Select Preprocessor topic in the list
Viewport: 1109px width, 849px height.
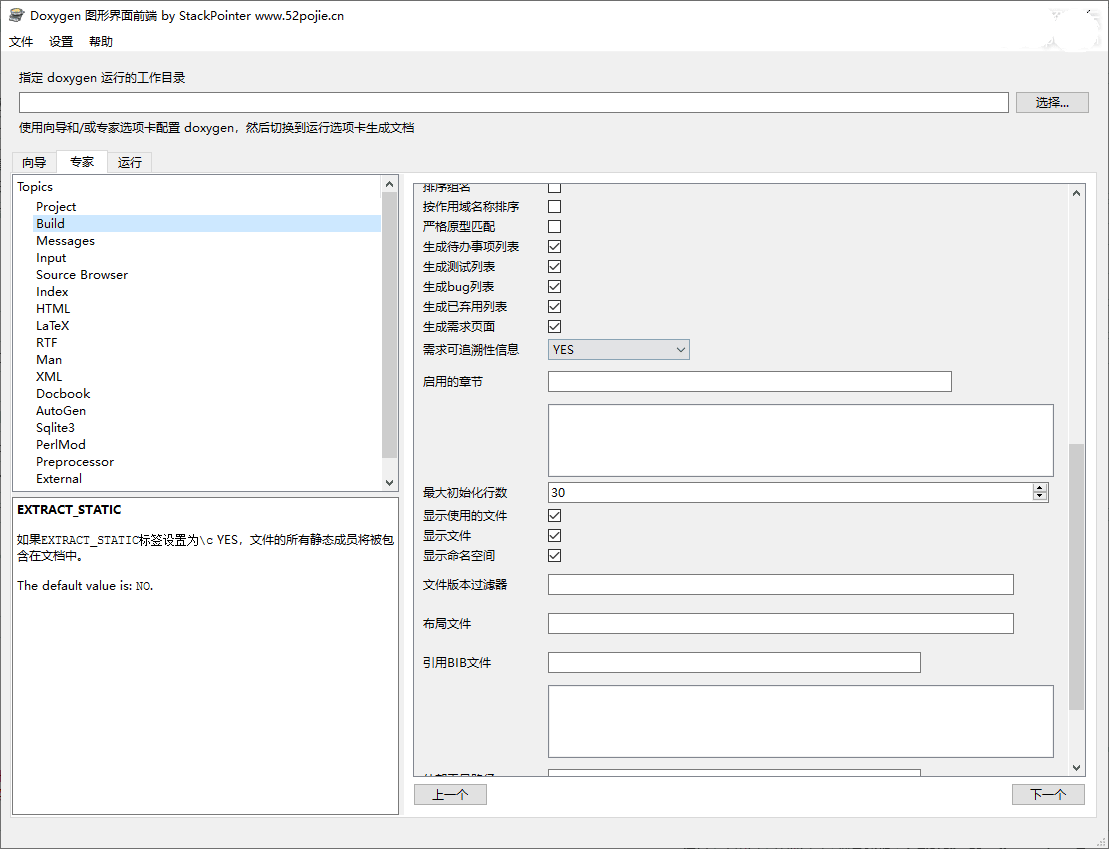[x=75, y=462]
